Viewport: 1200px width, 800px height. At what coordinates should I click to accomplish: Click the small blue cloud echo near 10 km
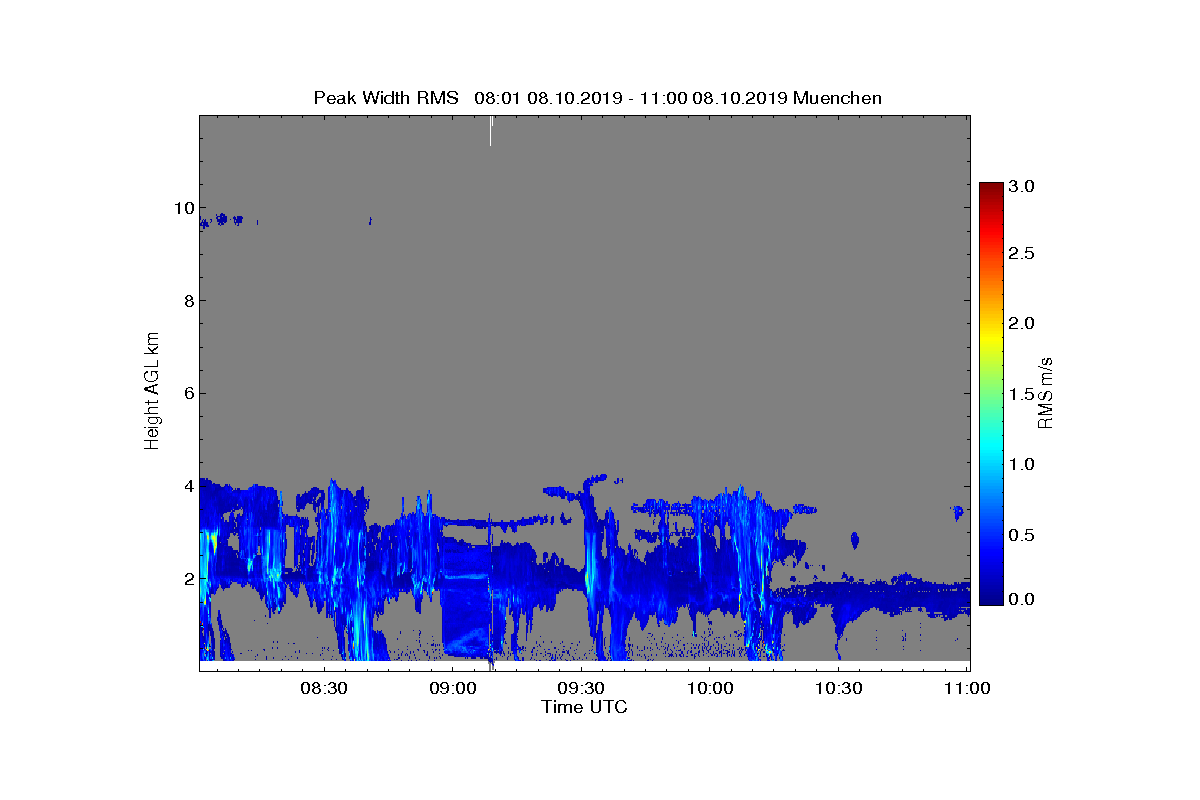click(x=221, y=219)
